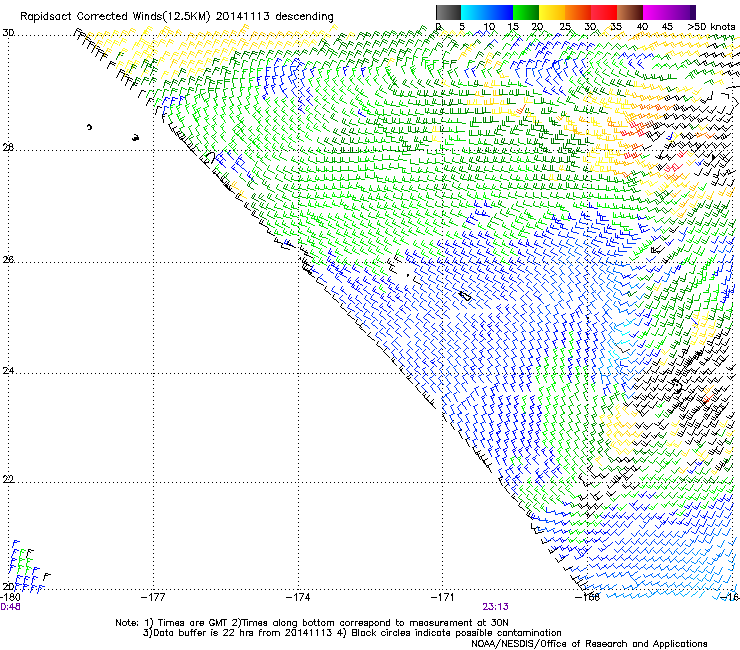Screen dimensions: 740x650
Task: Click the legend tick label '15'
Action: [x=513, y=27]
